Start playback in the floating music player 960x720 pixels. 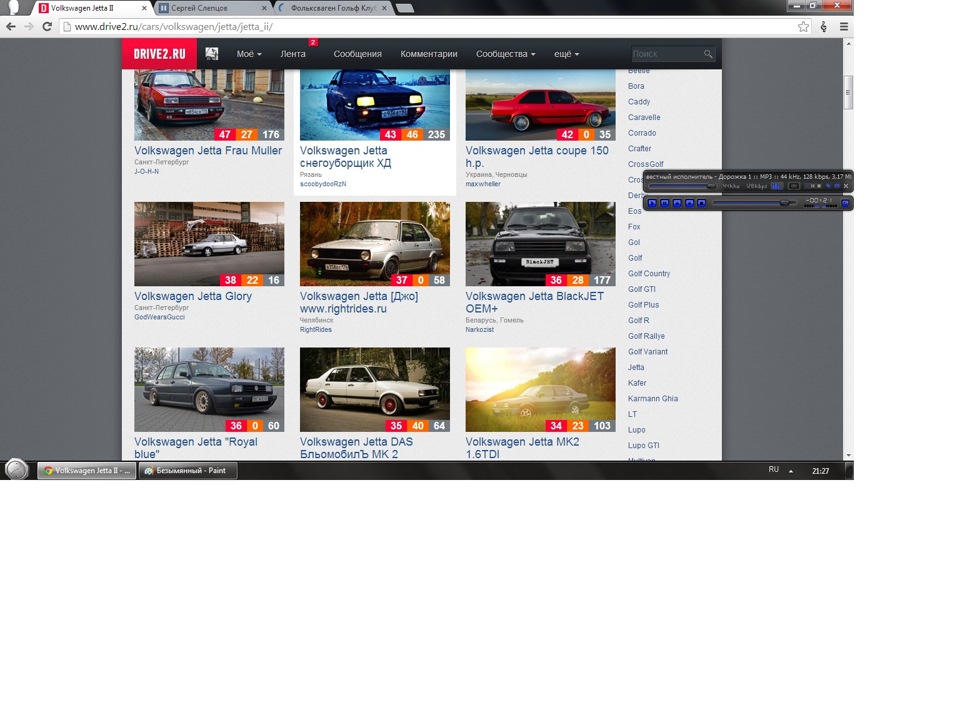pyautogui.click(x=652, y=203)
